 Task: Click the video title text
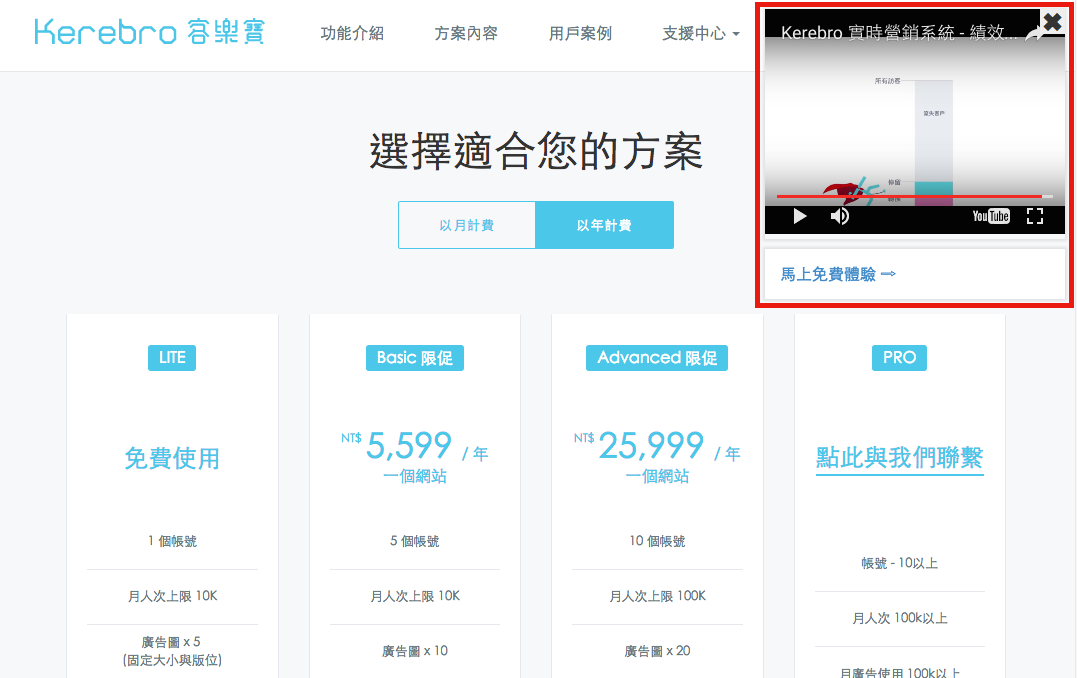900,33
